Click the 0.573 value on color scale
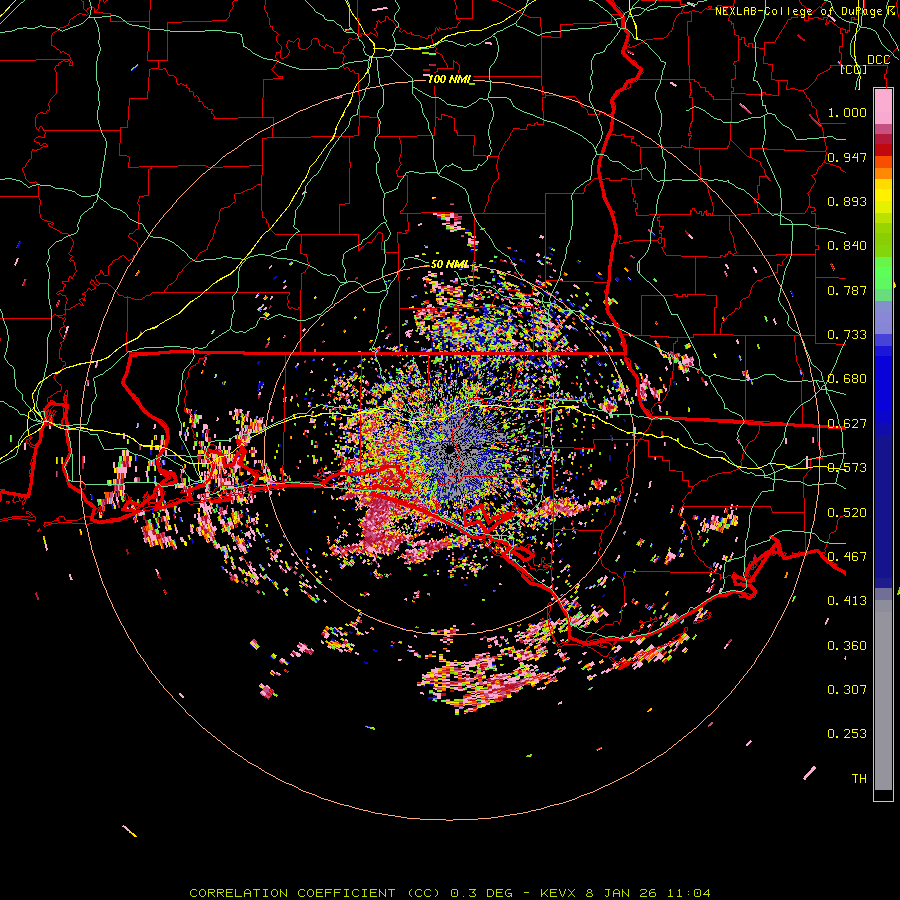The height and width of the screenshot is (900, 900). (x=847, y=468)
